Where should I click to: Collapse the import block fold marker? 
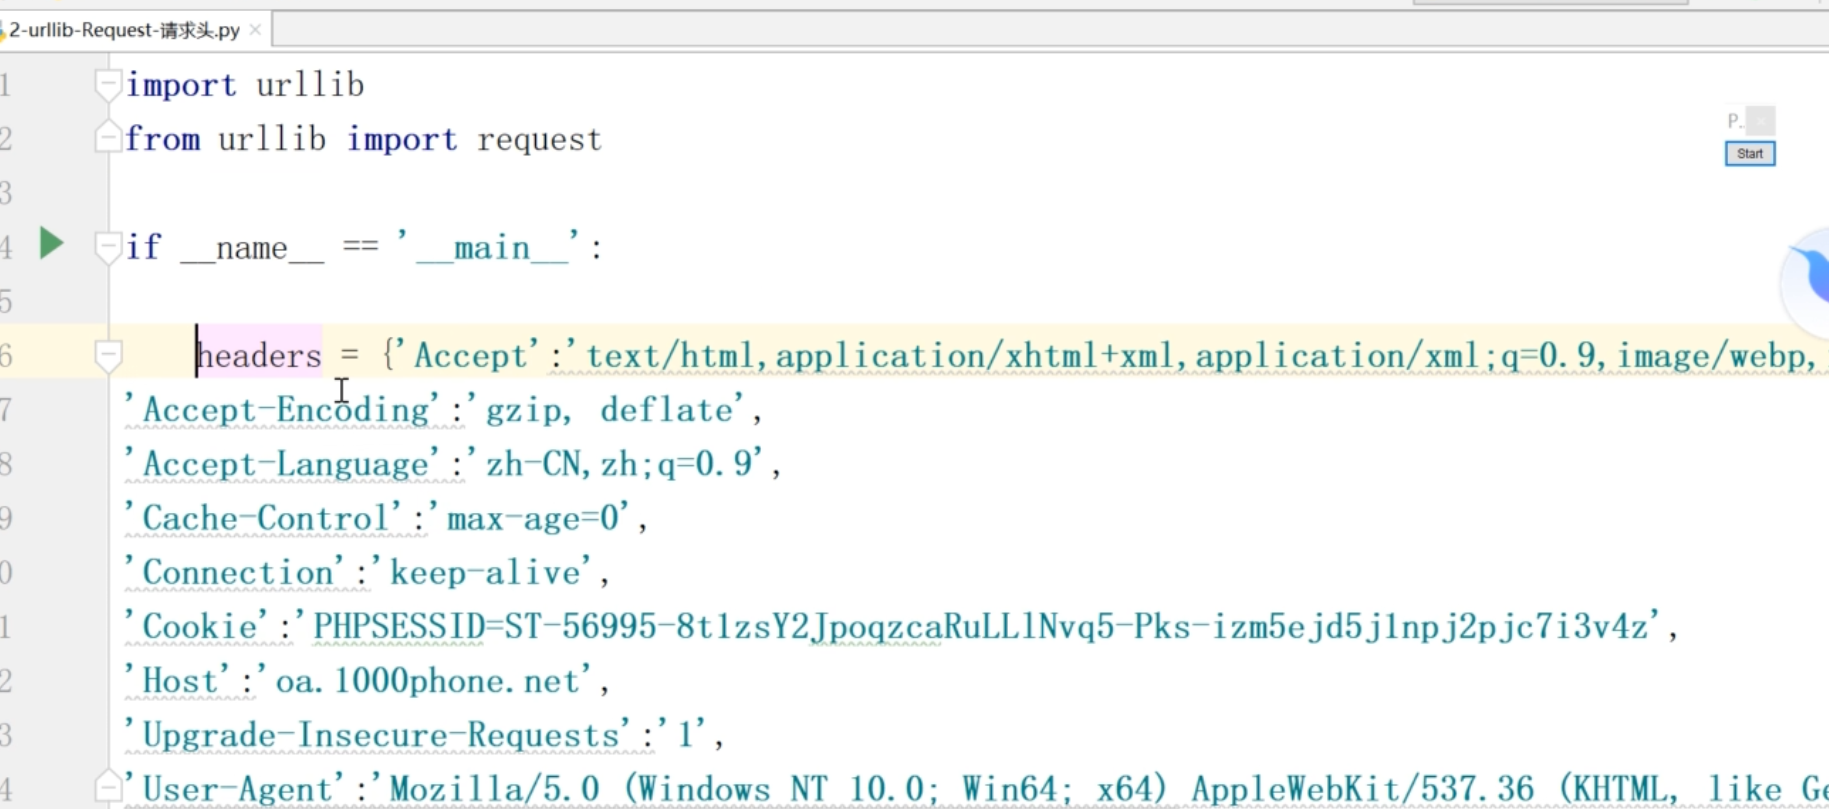tap(108, 85)
